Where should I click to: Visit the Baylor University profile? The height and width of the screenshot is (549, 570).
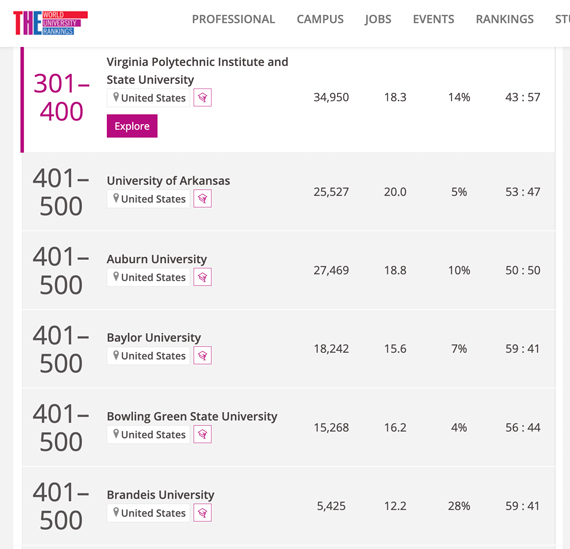[154, 338]
